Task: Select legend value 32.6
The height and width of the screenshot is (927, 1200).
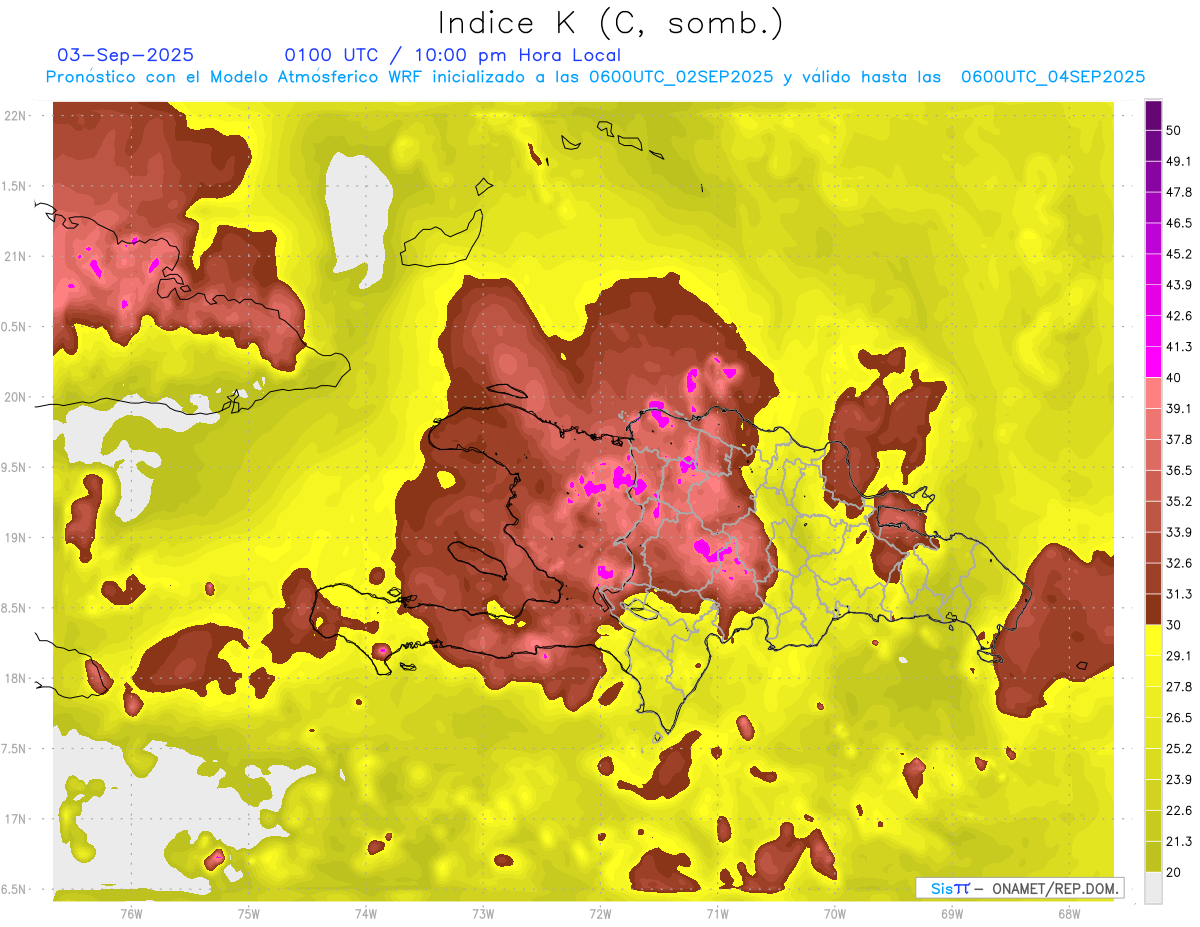Action: pyautogui.click(x=1179, y=564)
